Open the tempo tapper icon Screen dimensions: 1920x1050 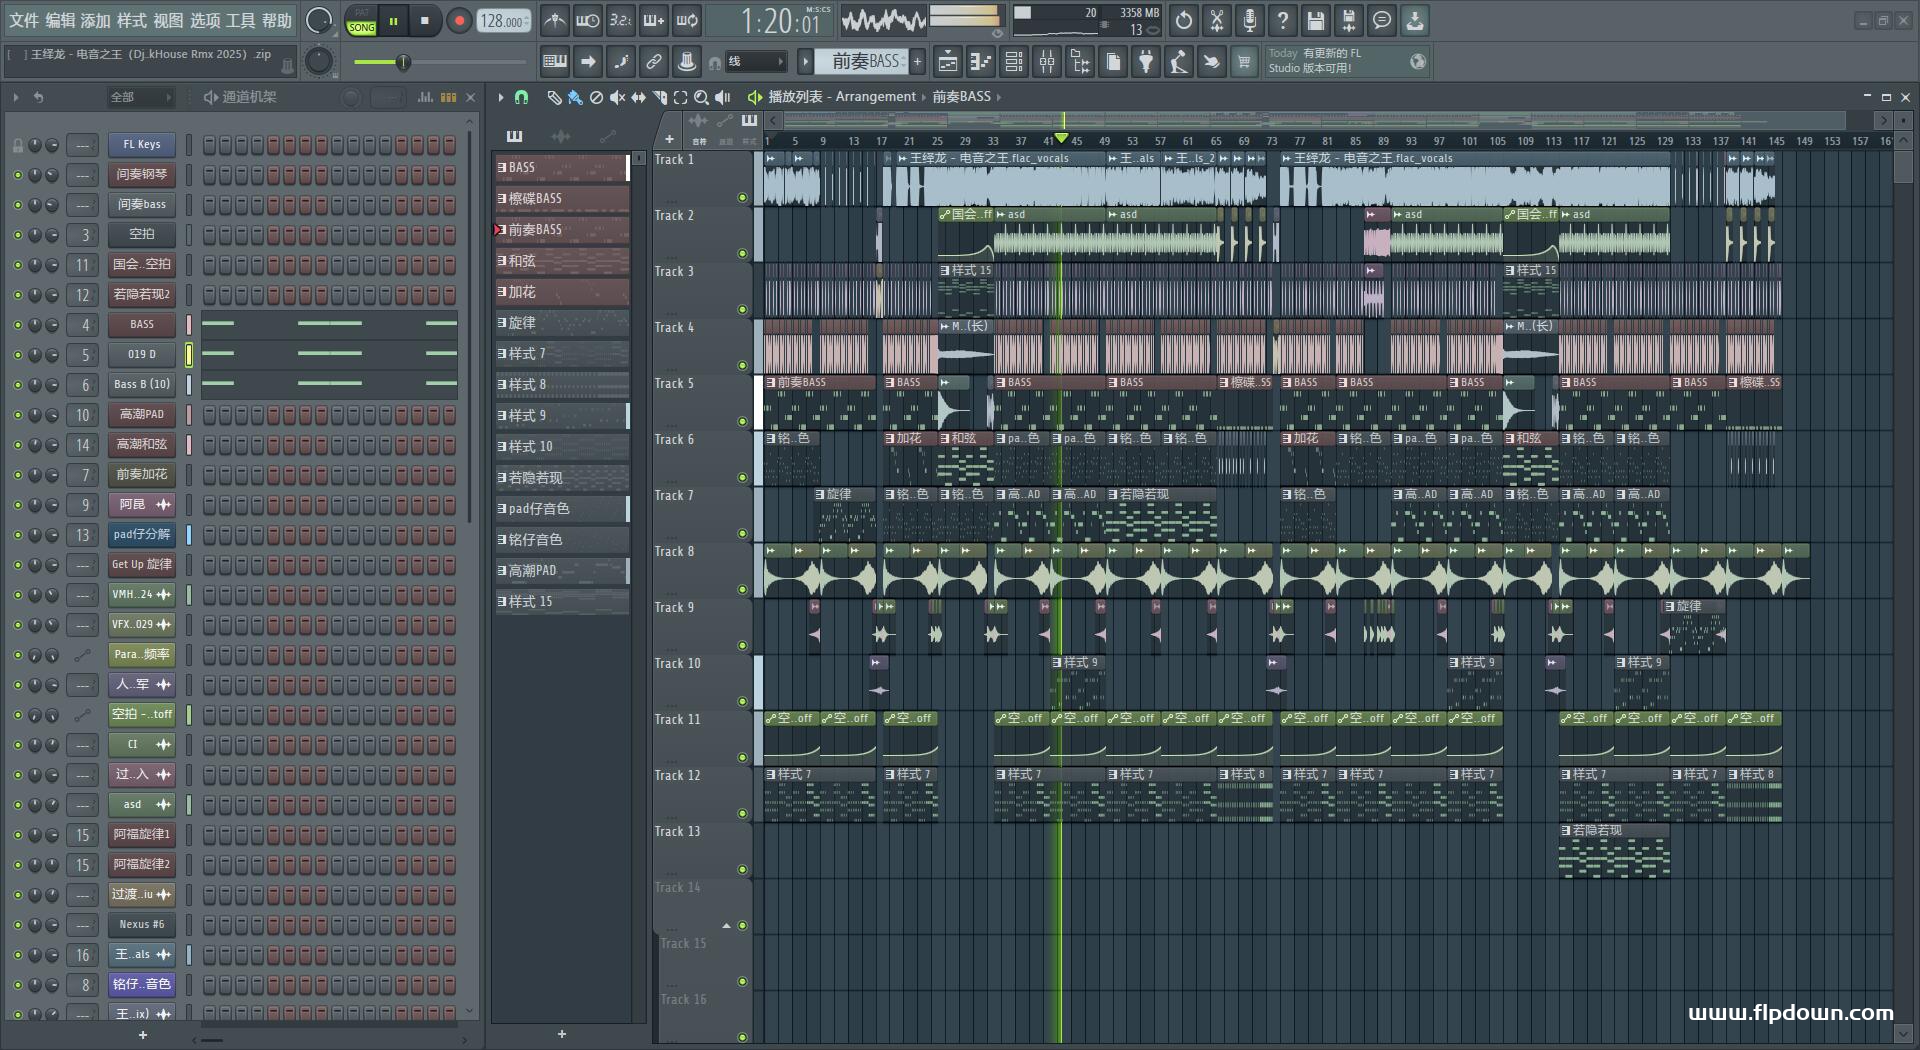(x=1179, y=62)
